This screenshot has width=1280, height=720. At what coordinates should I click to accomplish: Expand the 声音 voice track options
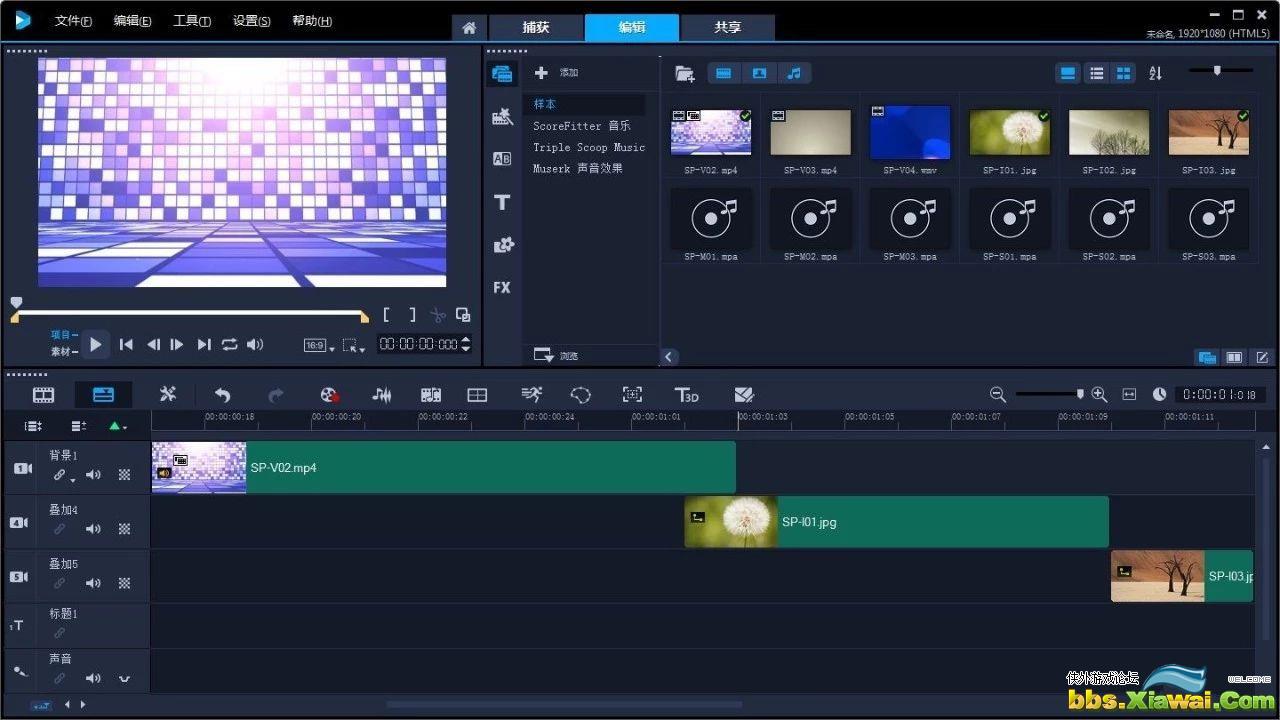tap(125, 679)
